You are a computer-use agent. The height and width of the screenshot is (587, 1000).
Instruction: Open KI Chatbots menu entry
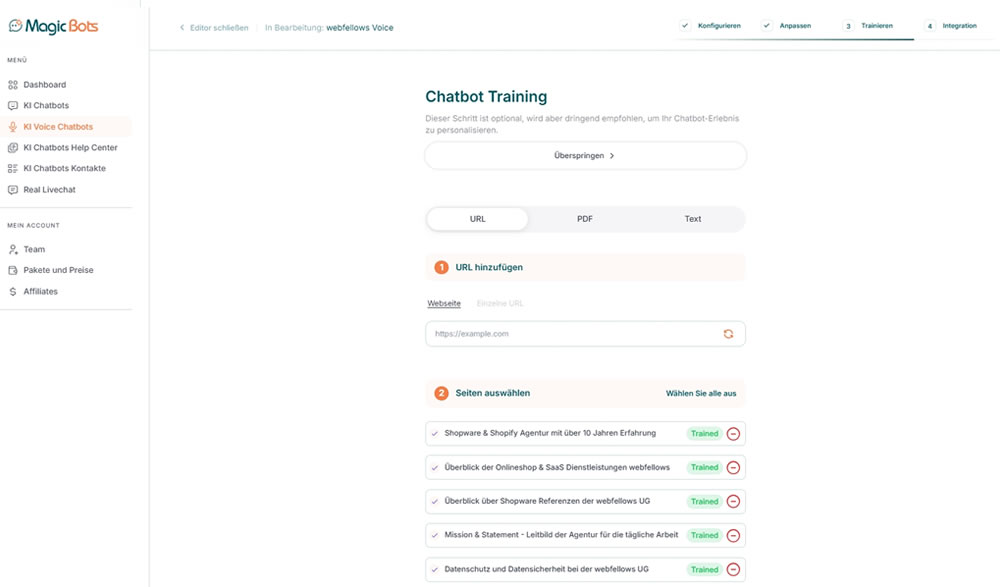(x=46, y=105)
